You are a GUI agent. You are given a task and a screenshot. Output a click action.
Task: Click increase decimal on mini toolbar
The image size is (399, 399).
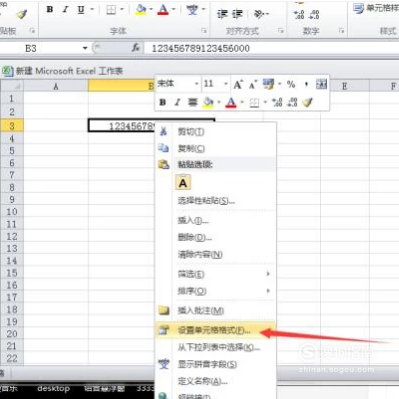tap(277, 102)
